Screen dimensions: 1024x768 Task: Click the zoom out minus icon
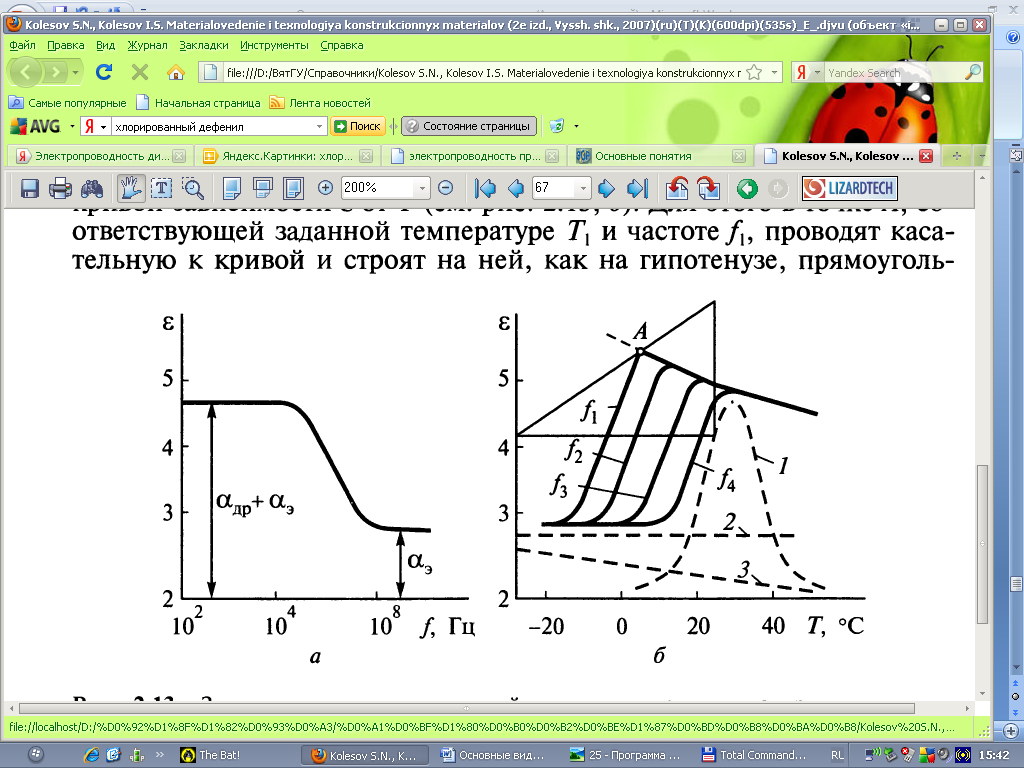[x=446, y=188]
